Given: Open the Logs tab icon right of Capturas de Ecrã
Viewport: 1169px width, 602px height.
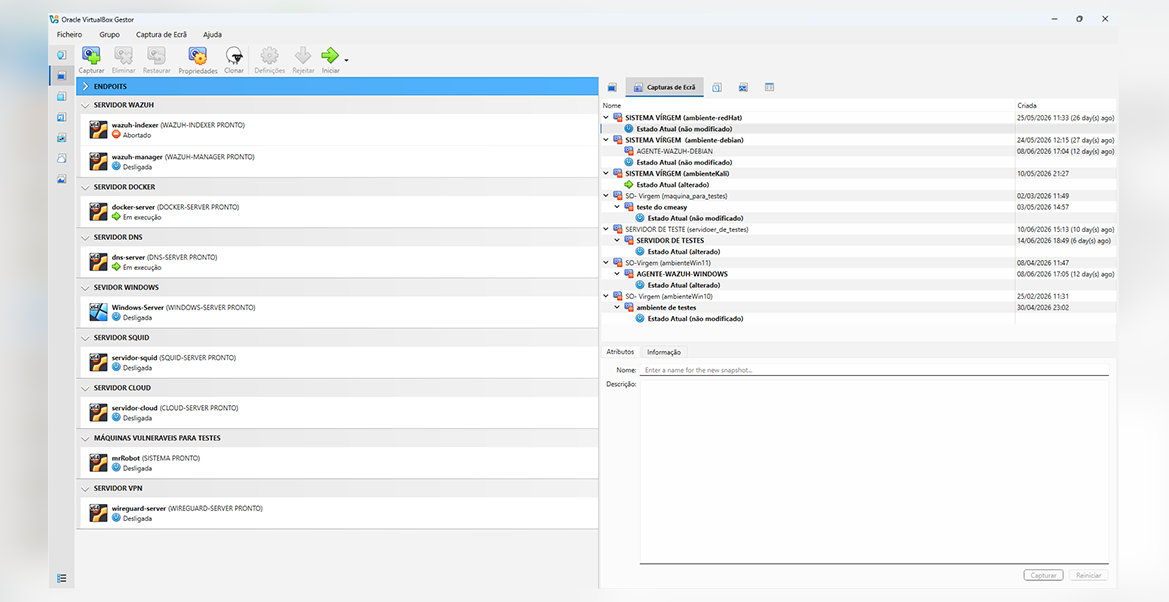Looking at the screenshot, I should pyautogui.click(x=716, y=87).
